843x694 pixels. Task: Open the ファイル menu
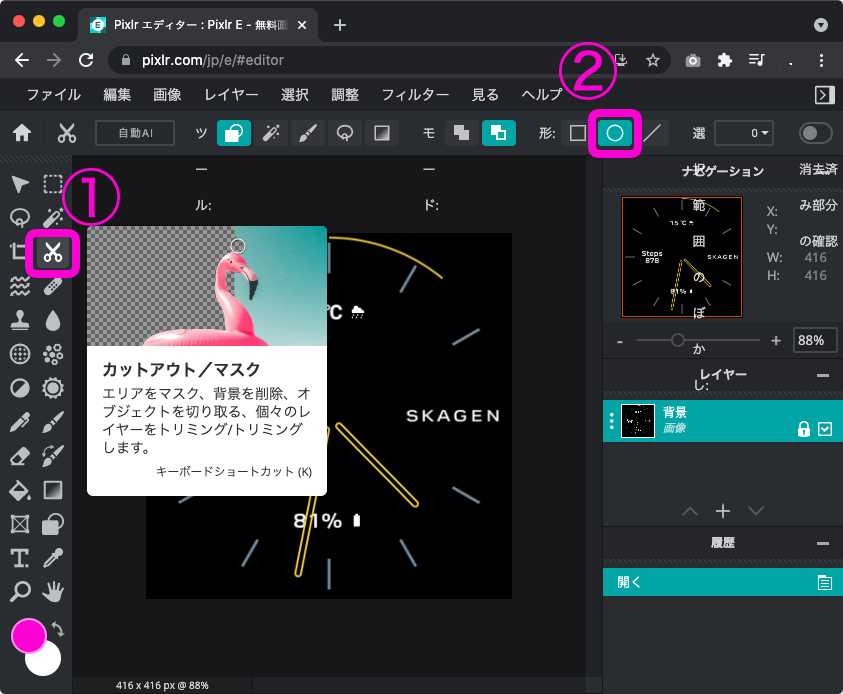54,95
